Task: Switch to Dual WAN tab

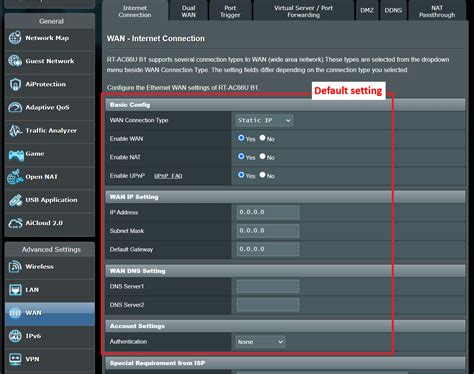Action: (x=189, y=11)
